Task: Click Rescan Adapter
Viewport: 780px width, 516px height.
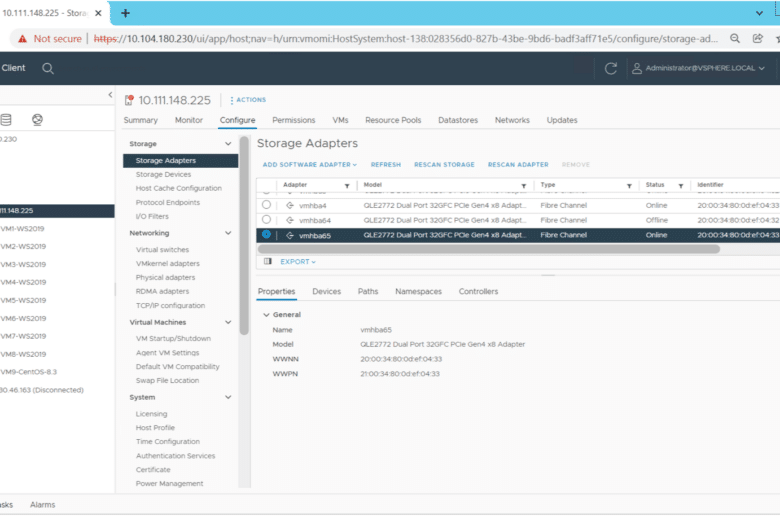Action: coord(518,165)
